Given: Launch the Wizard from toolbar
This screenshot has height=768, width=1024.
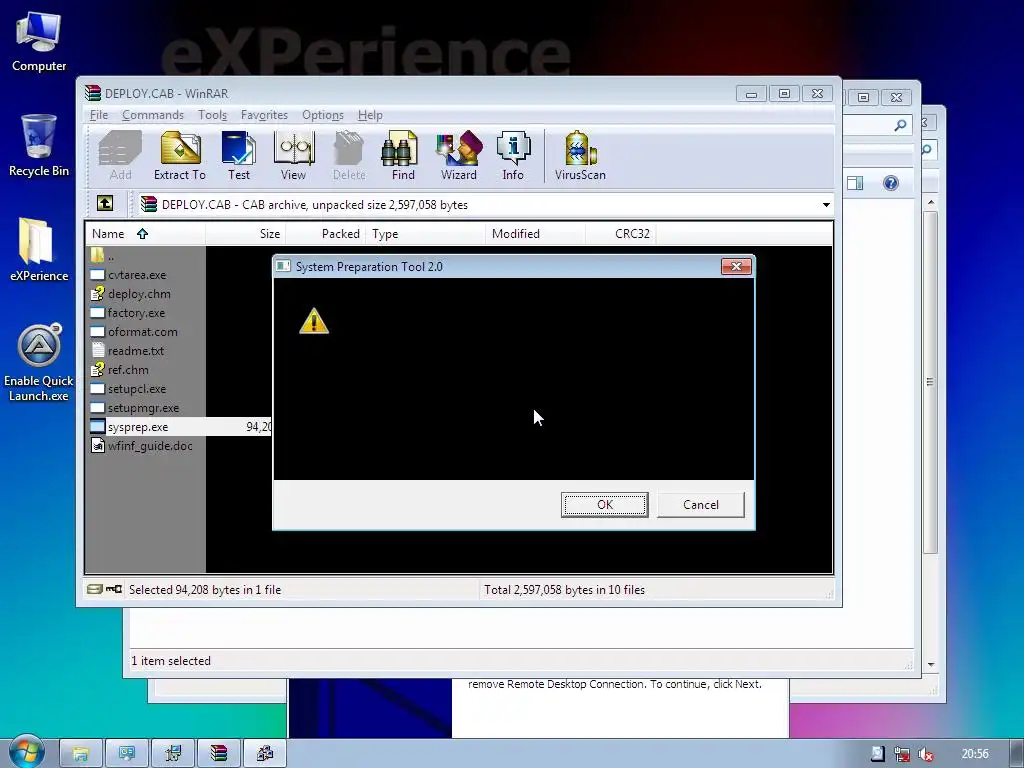Looking at the screenshot, I should 458,155.
